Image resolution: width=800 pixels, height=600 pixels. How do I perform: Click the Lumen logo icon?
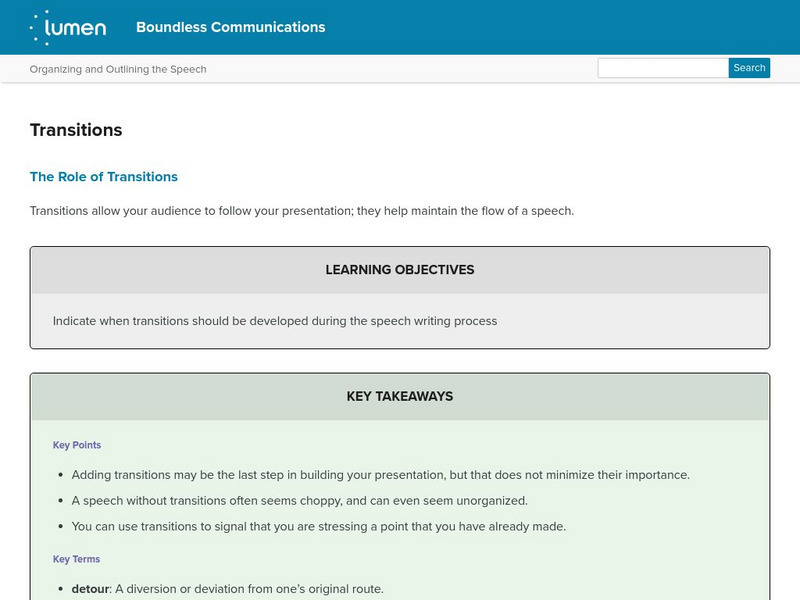(x=68, y=28)
